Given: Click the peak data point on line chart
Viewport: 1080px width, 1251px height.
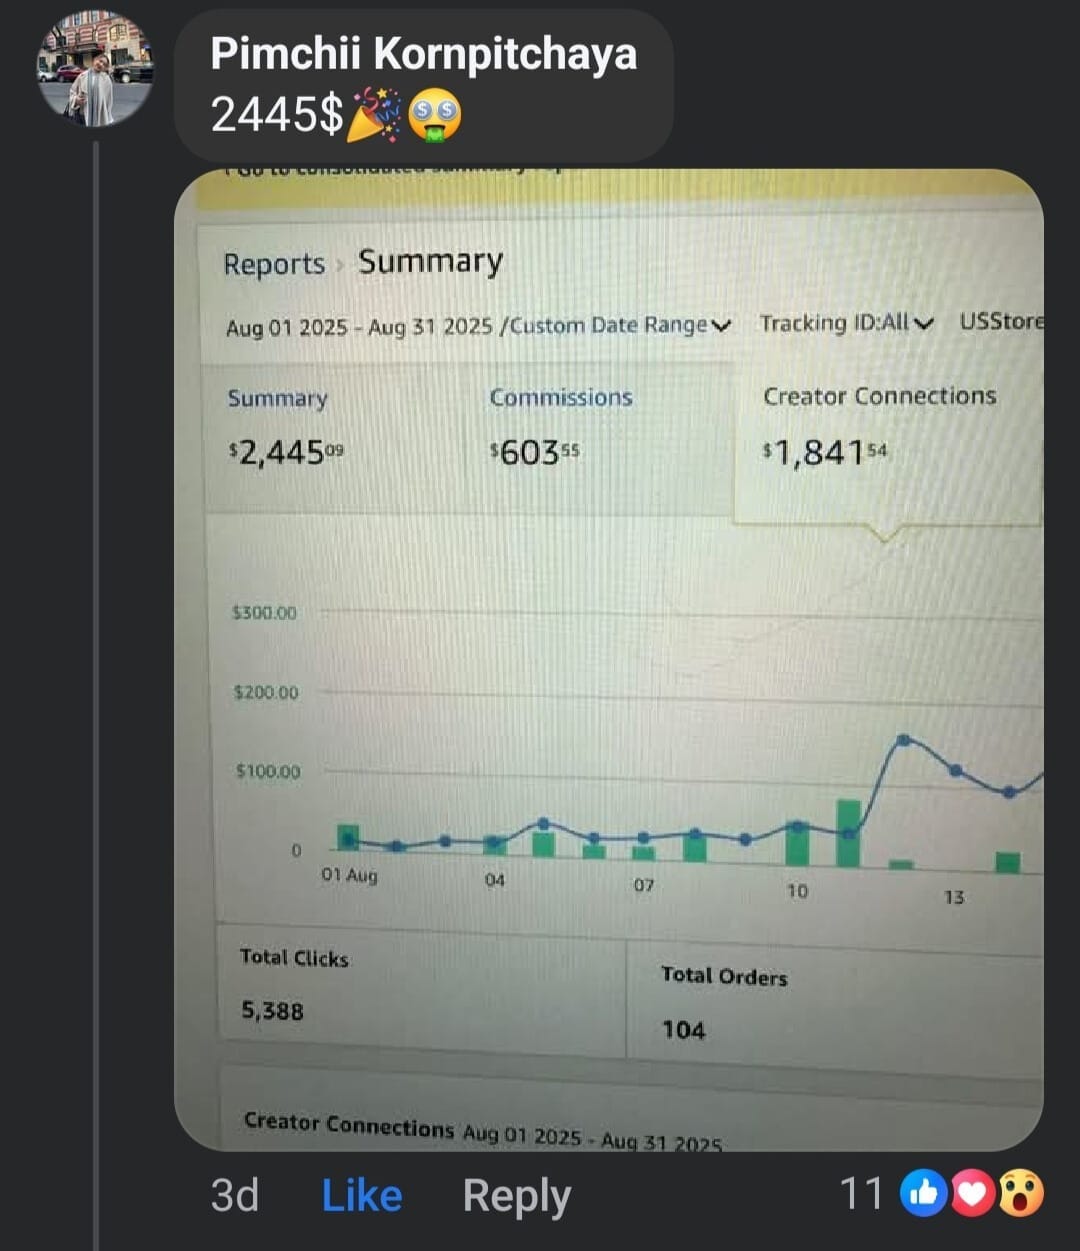Looking at the screenshot, I should click(903, 740).
